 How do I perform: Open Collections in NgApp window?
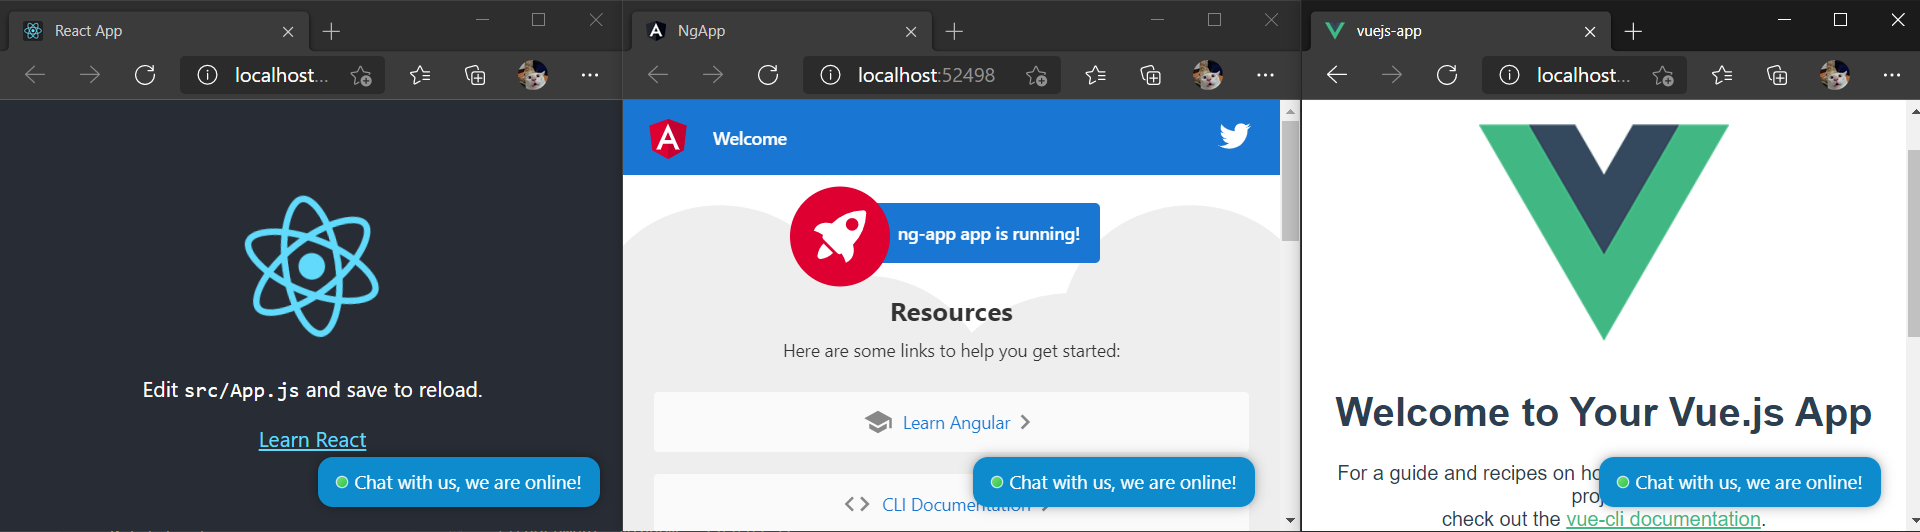[1151, 75]
